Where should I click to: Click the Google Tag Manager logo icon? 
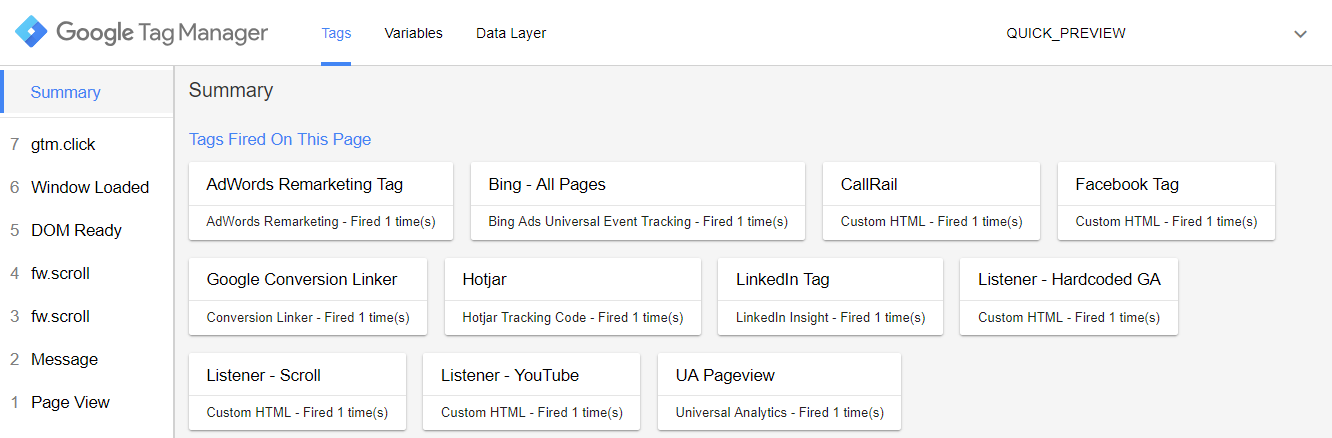point(31,33)
